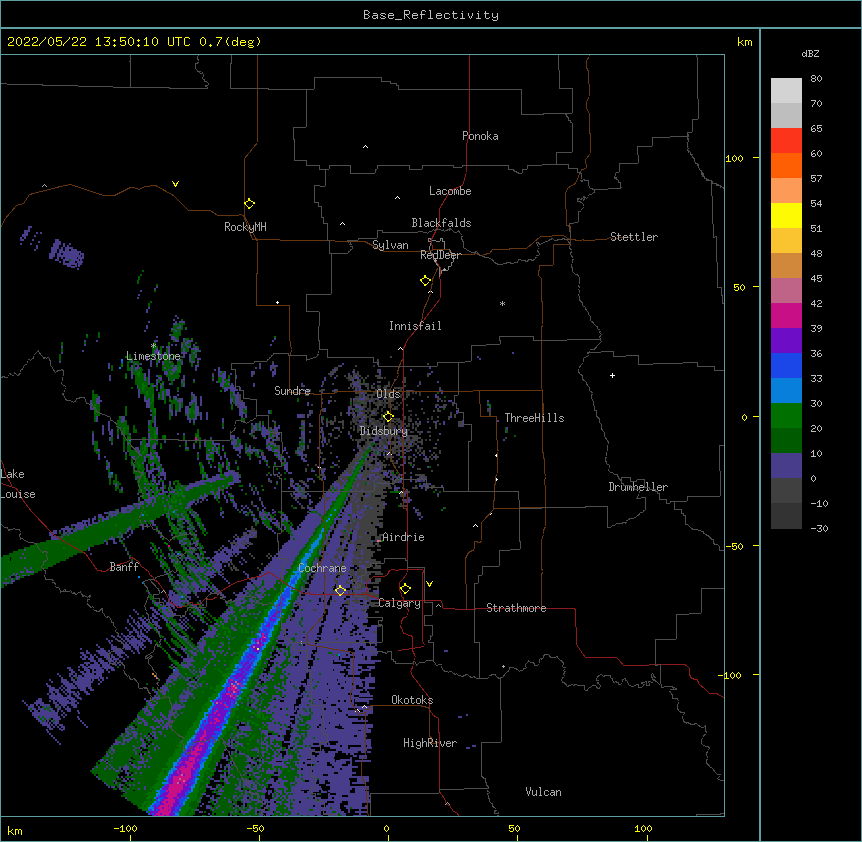Click the Banff label

pos(124,567)
